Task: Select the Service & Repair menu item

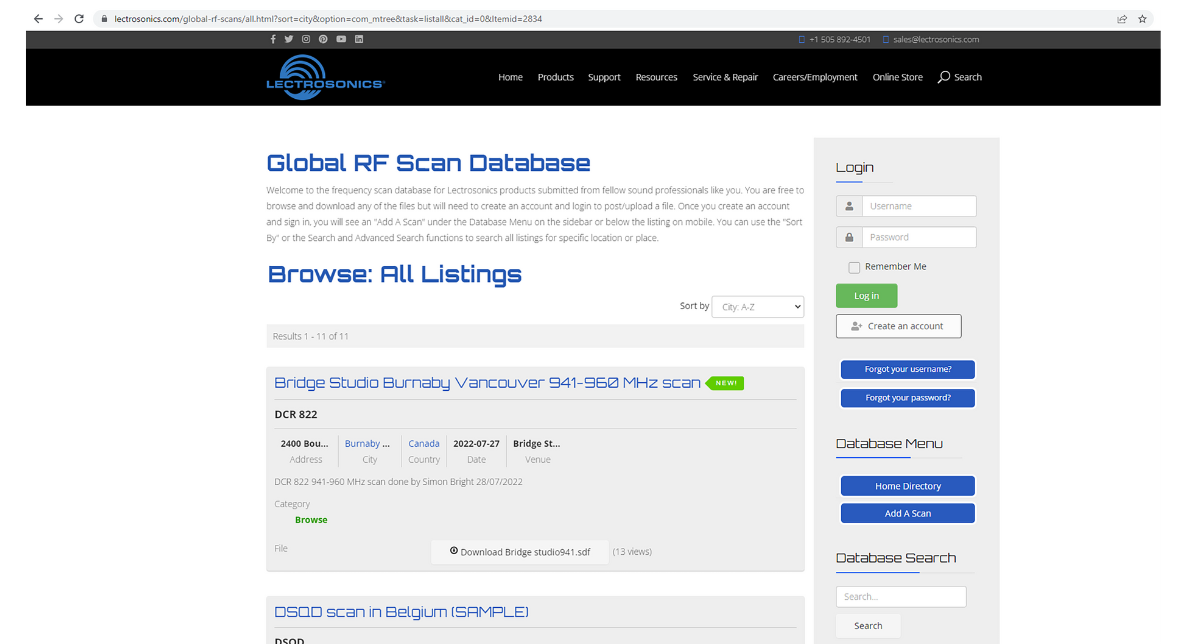Action: (725, 77)
